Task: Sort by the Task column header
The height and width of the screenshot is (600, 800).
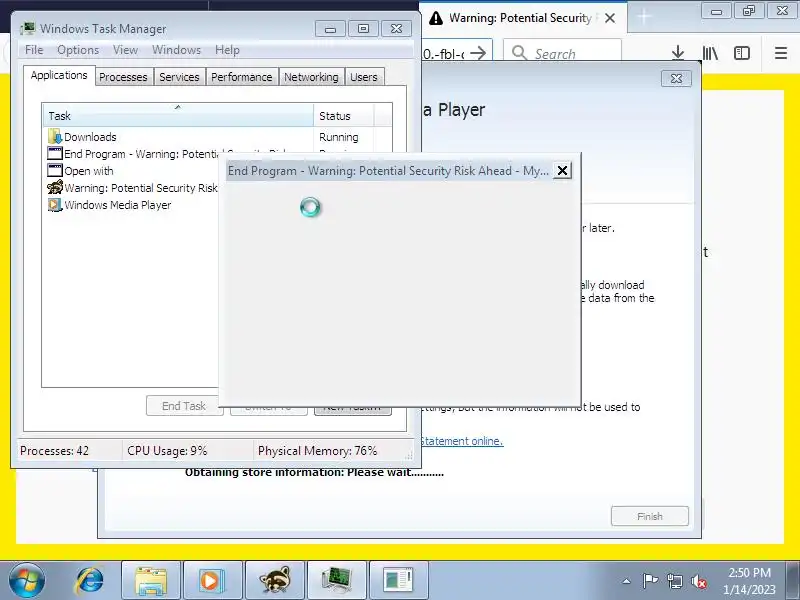Action: point(179,116)
